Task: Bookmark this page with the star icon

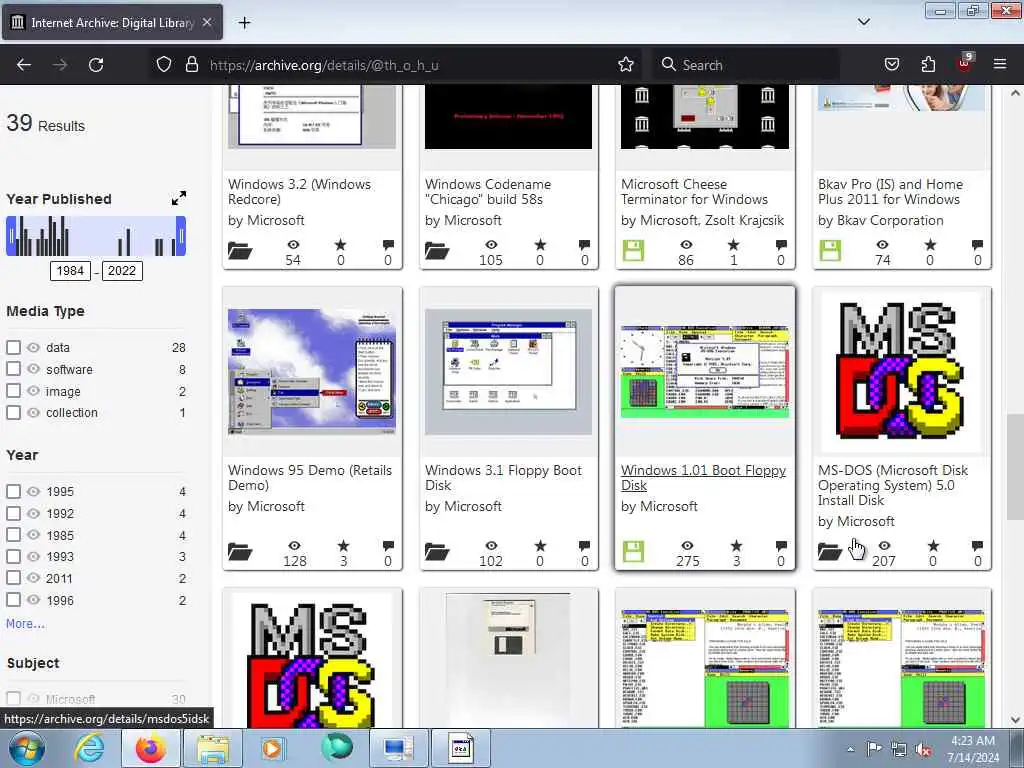Action: pos(626,65)
